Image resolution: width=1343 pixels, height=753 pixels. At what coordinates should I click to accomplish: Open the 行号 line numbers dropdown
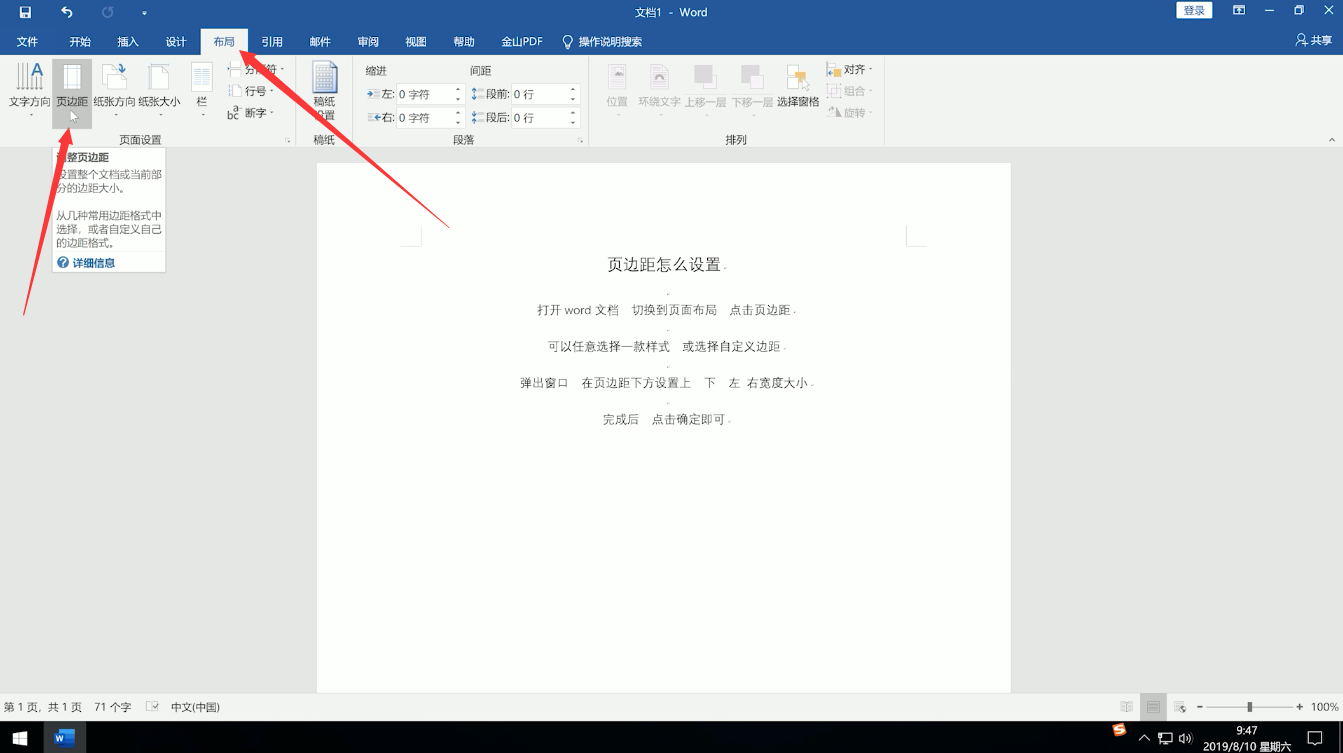pyautogui.click(x=251, y=91)
